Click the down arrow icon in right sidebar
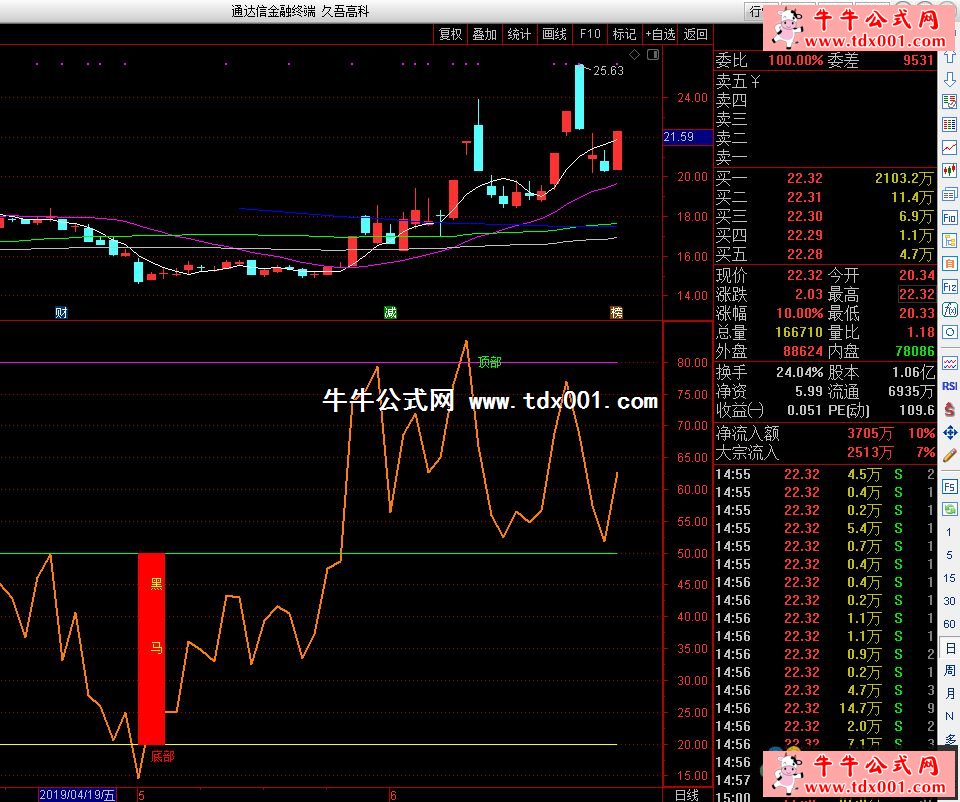Screen dimensions: 960x802 pyautogui.click(x=950, y=80)
